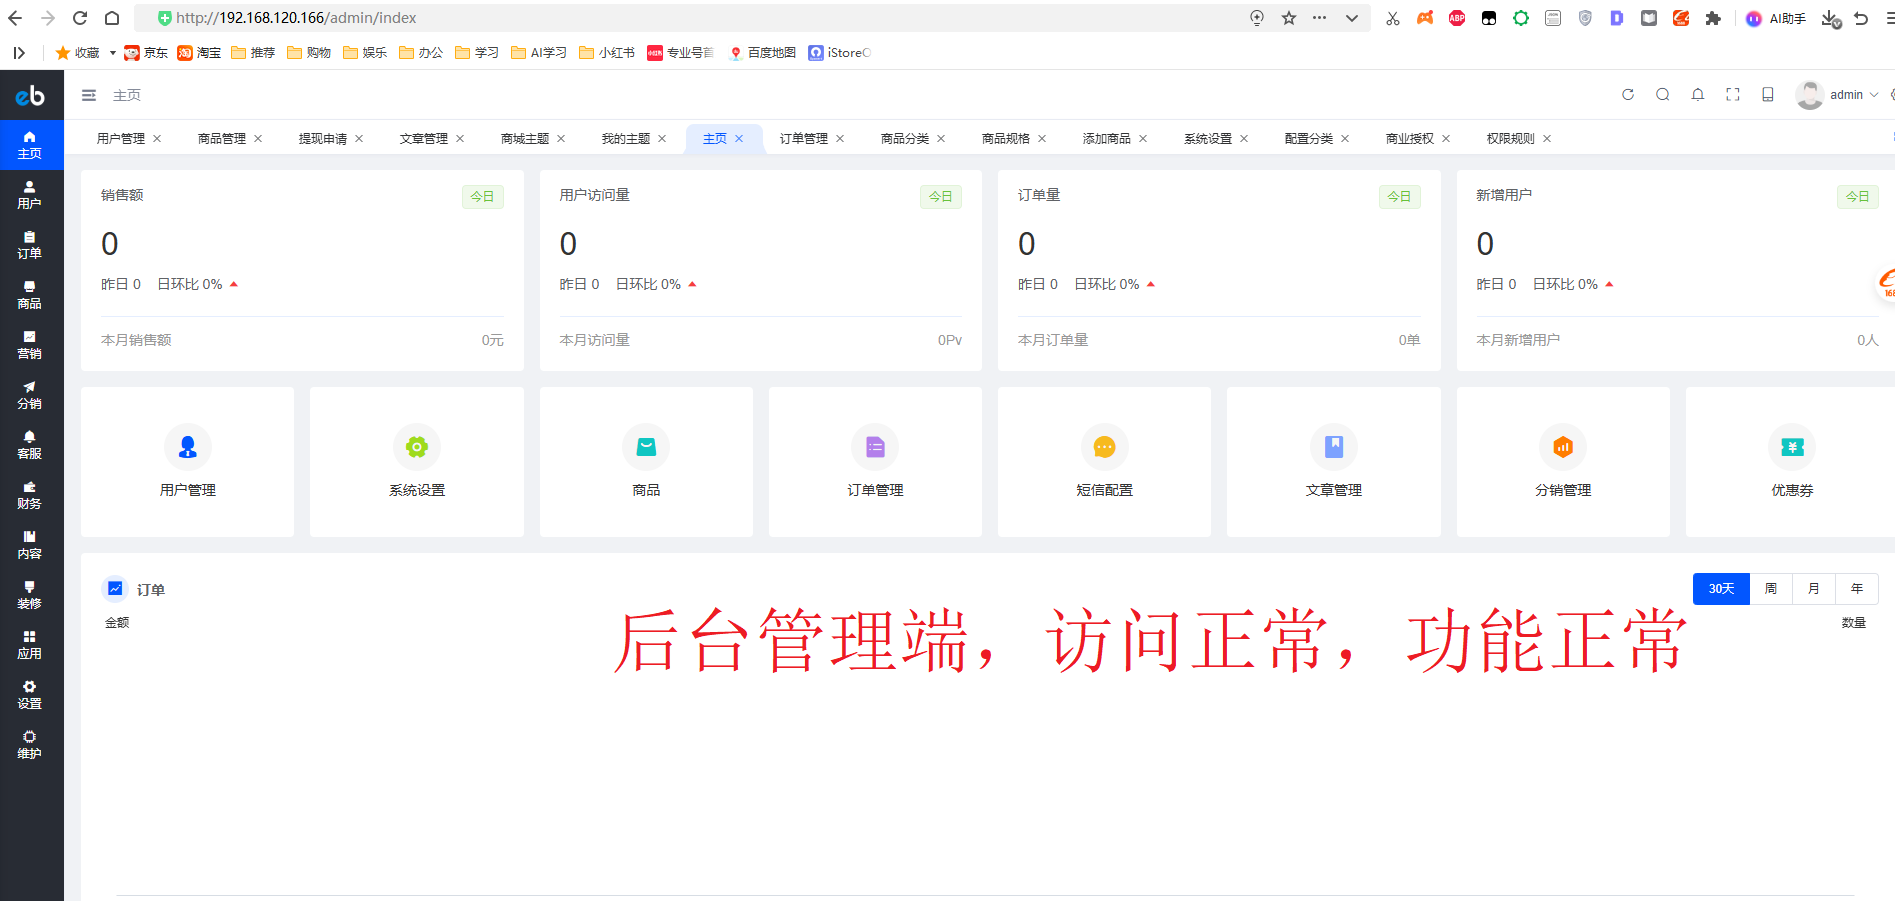Image resolution: width=1895 pixels, height=901 pixels.
Task: Click 主页 breadcrumb in header
Action: 127,95
